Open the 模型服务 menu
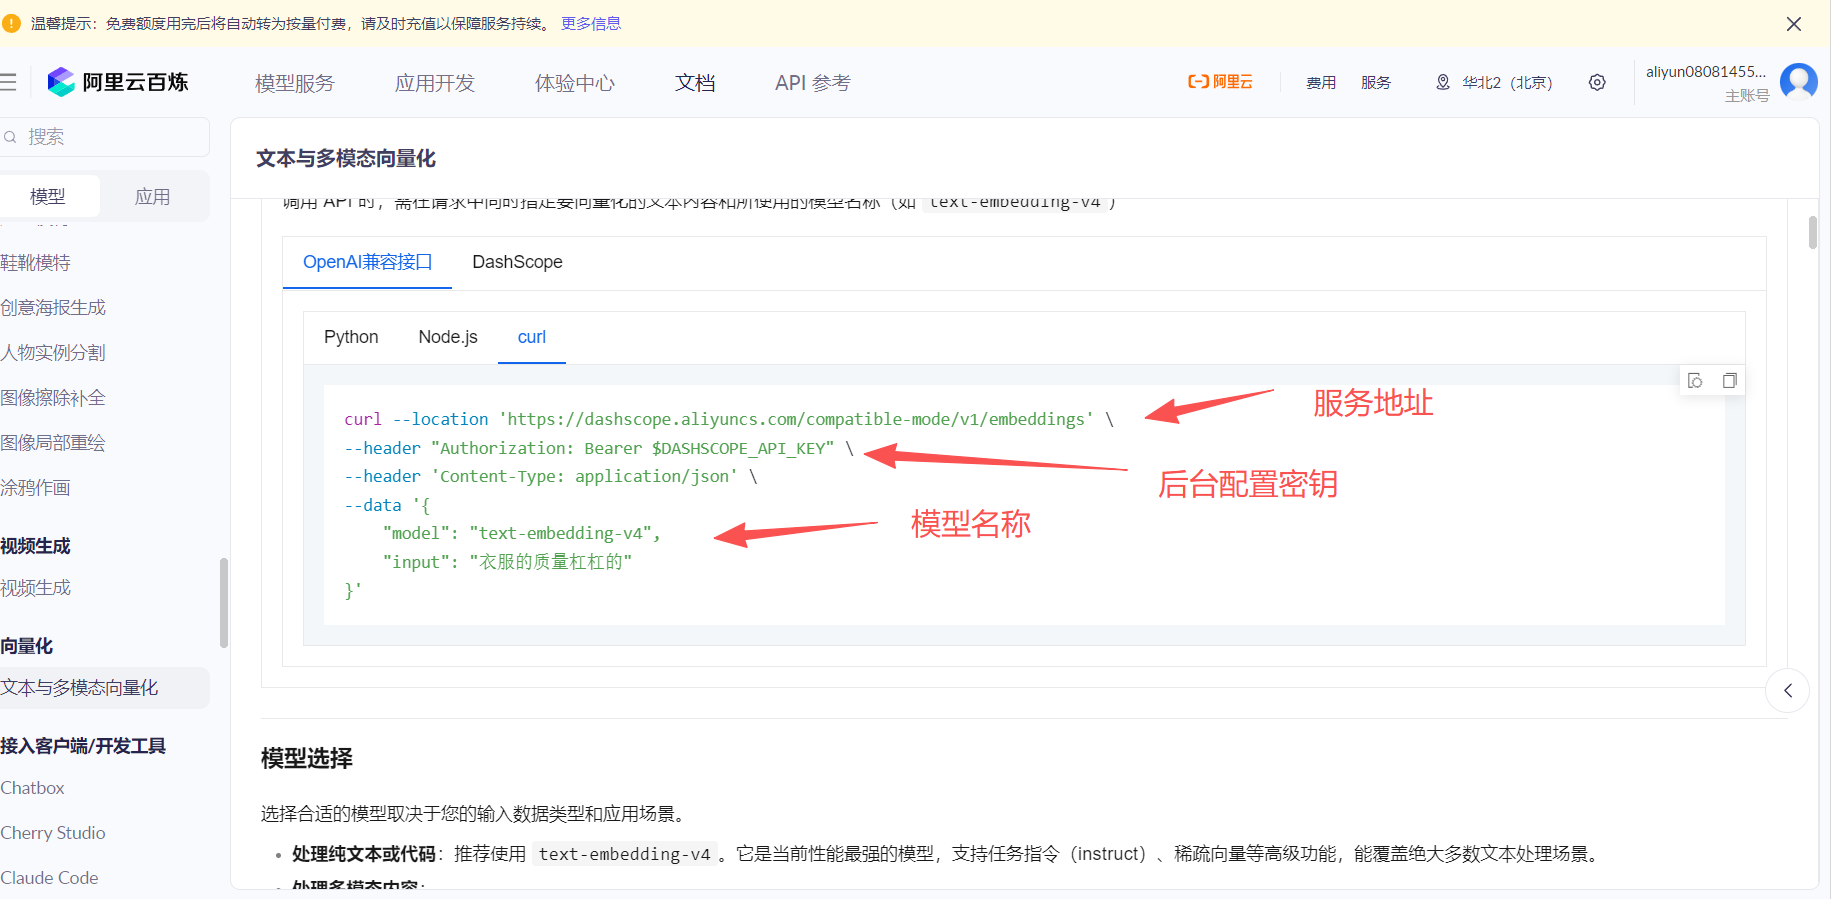1844x899 pixels. [295, 83]
